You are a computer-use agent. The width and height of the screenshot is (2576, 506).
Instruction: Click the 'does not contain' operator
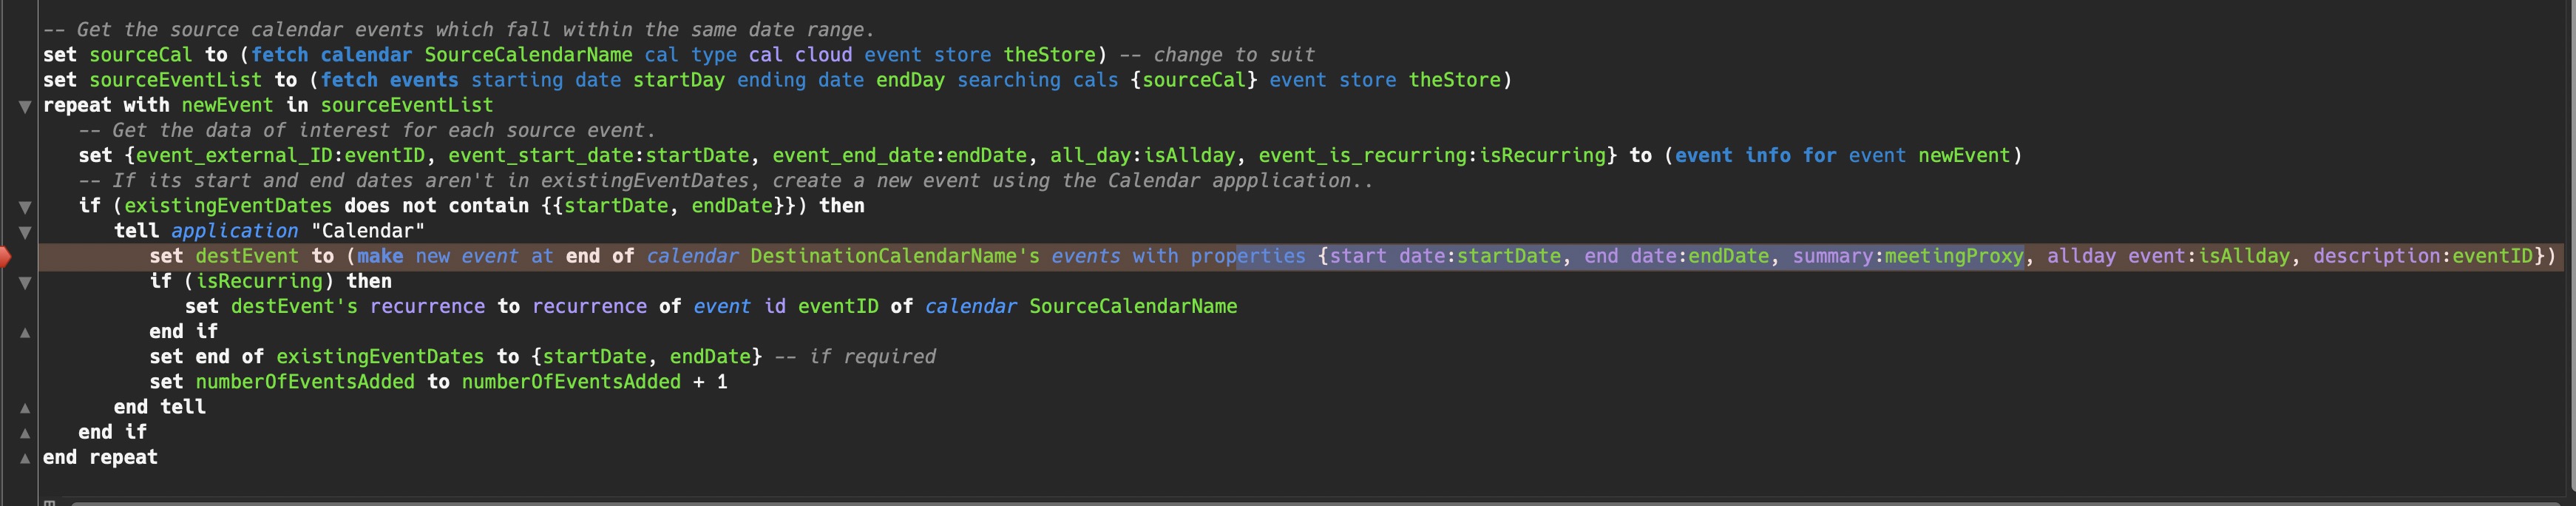(436, 206)
